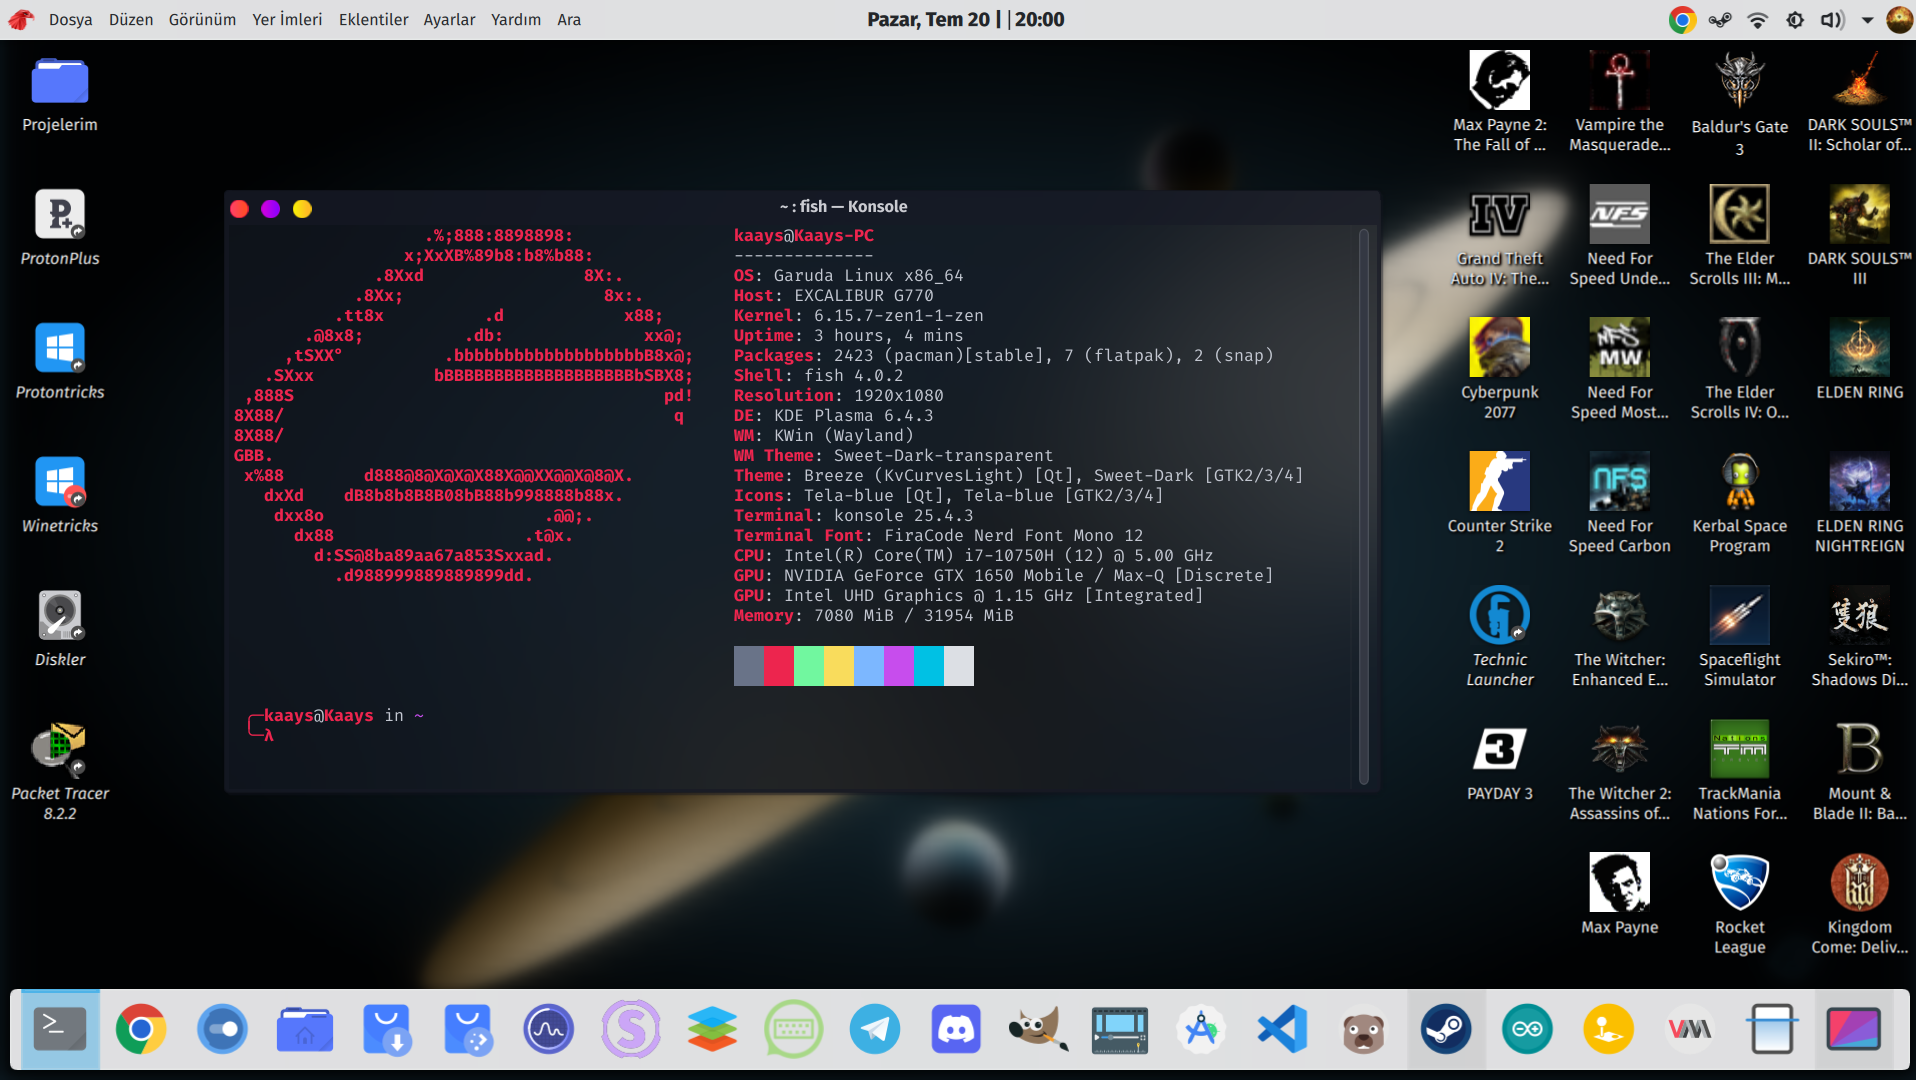Click the Kerbal Space Program desktop icon
This screenshot has height=1080, width=1916.
coord(1740,504)
